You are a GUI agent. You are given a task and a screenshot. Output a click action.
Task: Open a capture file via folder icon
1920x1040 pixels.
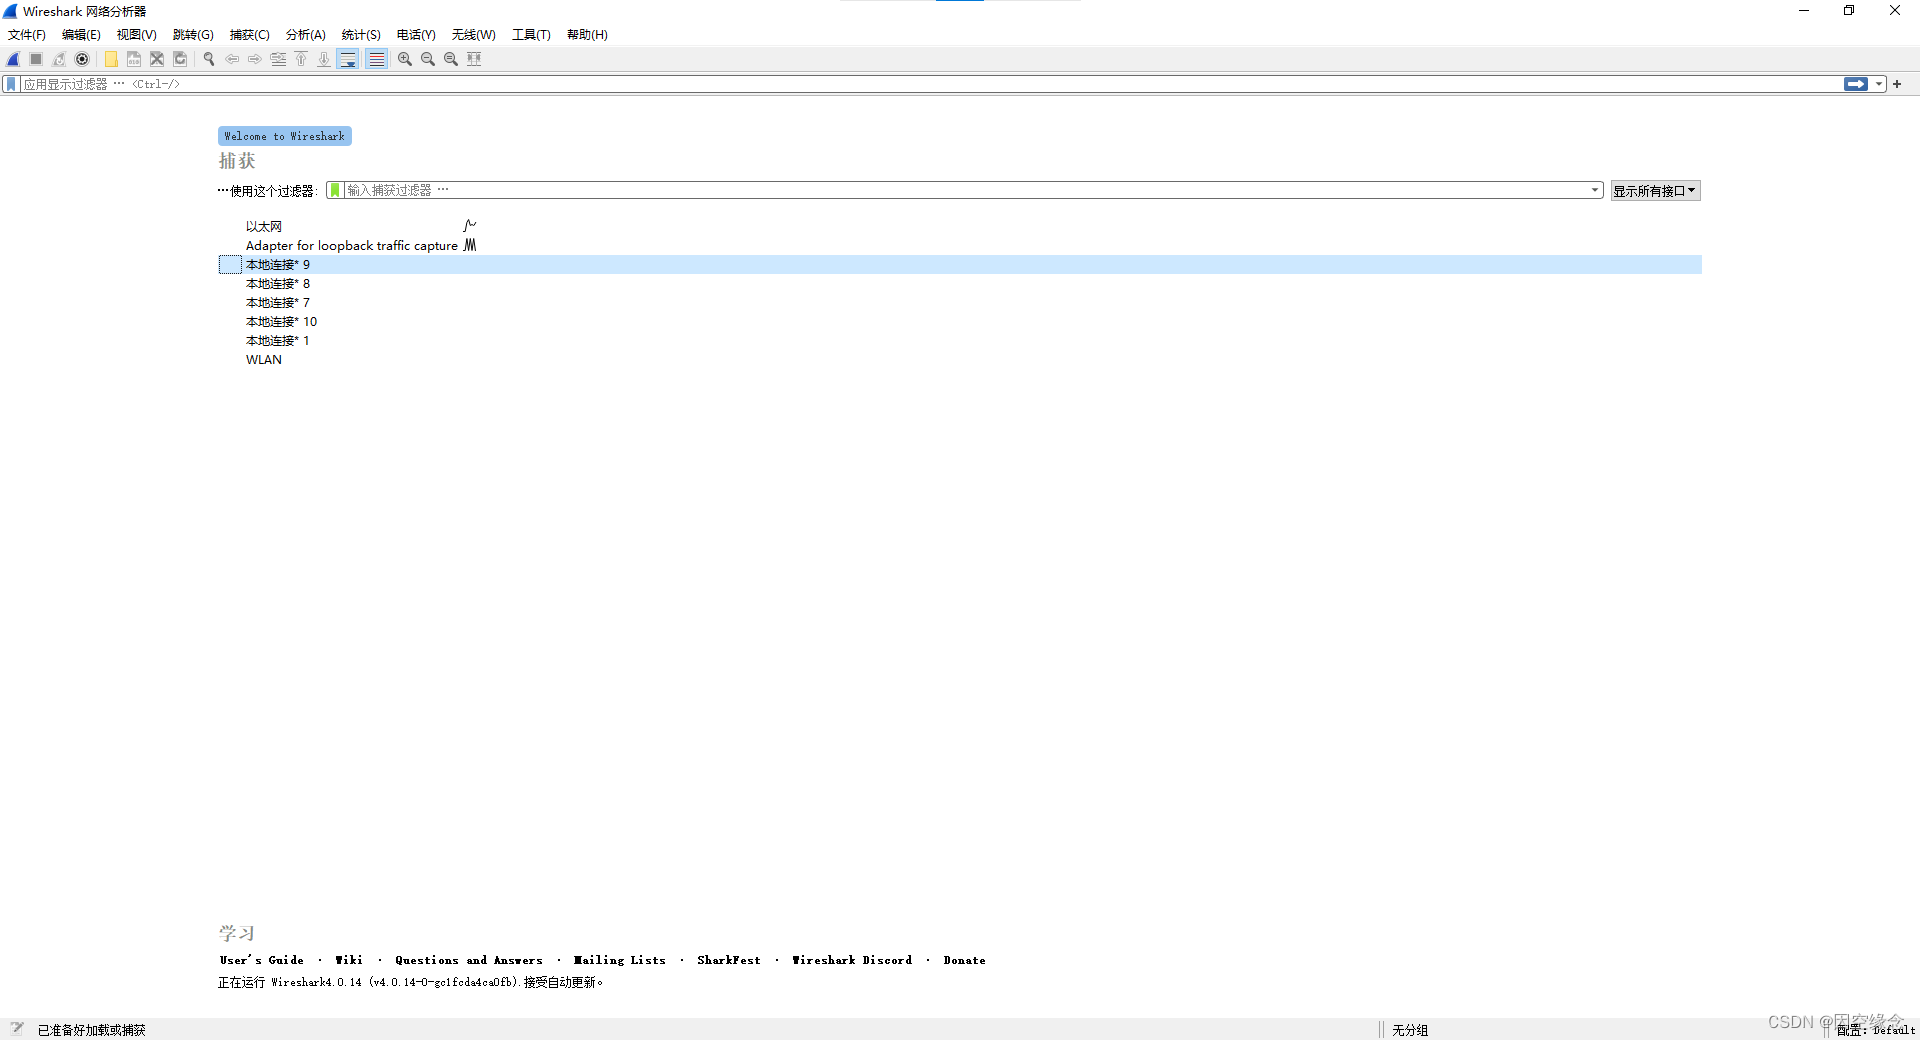tap(111, 59)
